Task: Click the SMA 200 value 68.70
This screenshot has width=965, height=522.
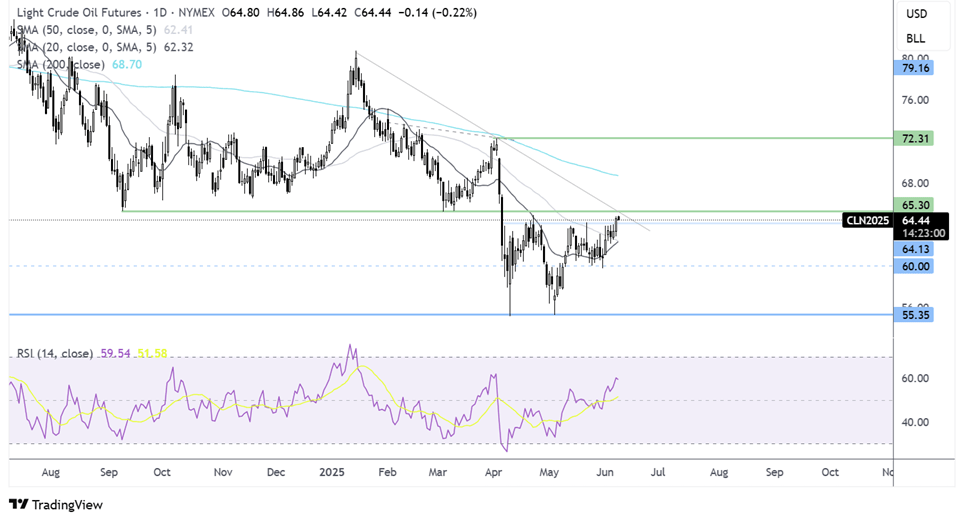Action: 127,65
